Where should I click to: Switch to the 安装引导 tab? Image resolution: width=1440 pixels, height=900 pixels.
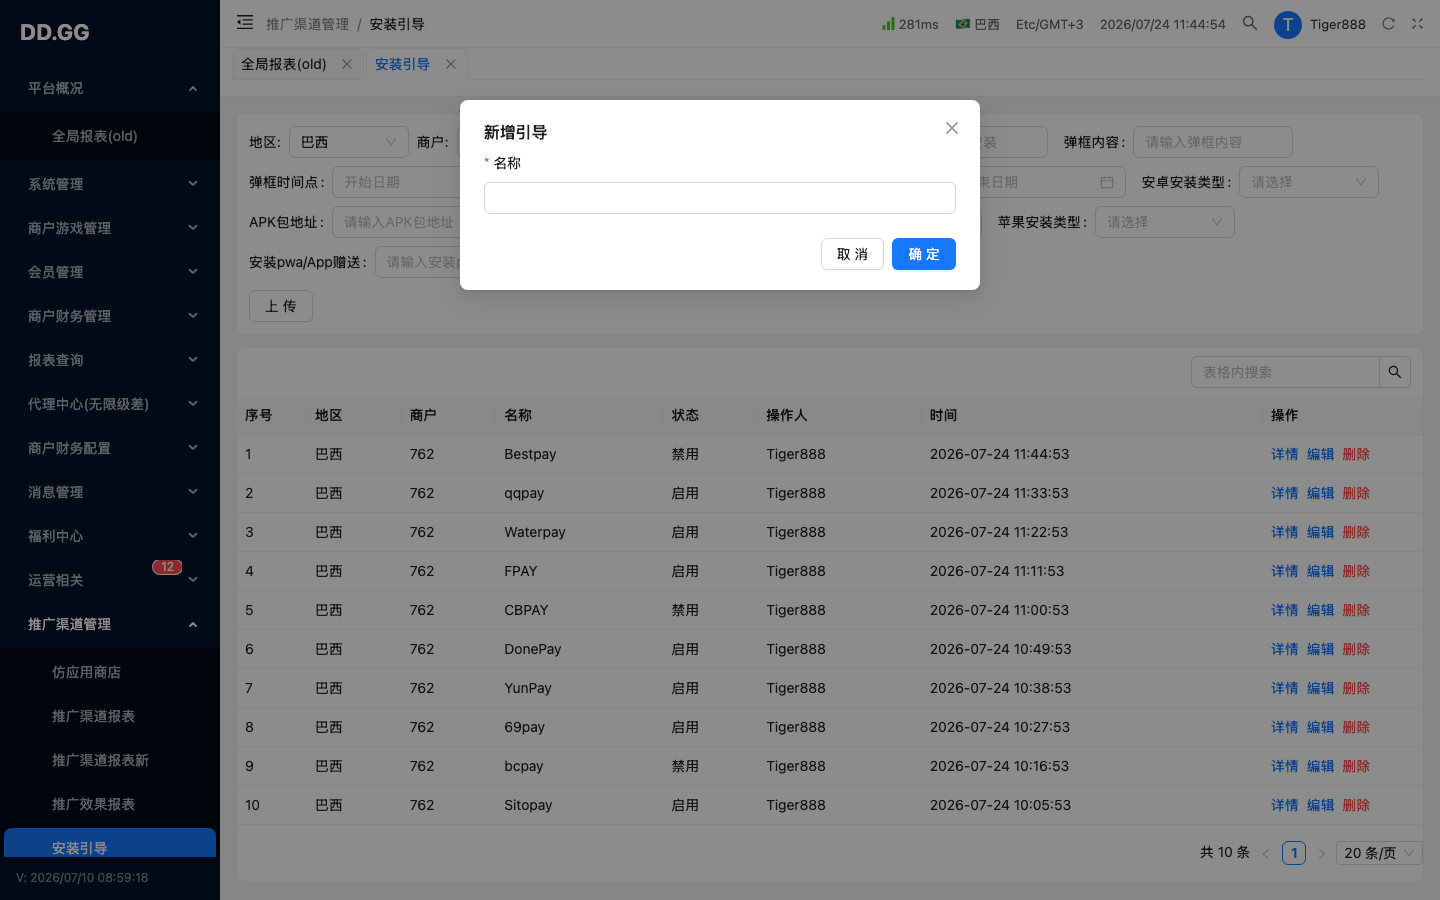[x=402, y=64]
